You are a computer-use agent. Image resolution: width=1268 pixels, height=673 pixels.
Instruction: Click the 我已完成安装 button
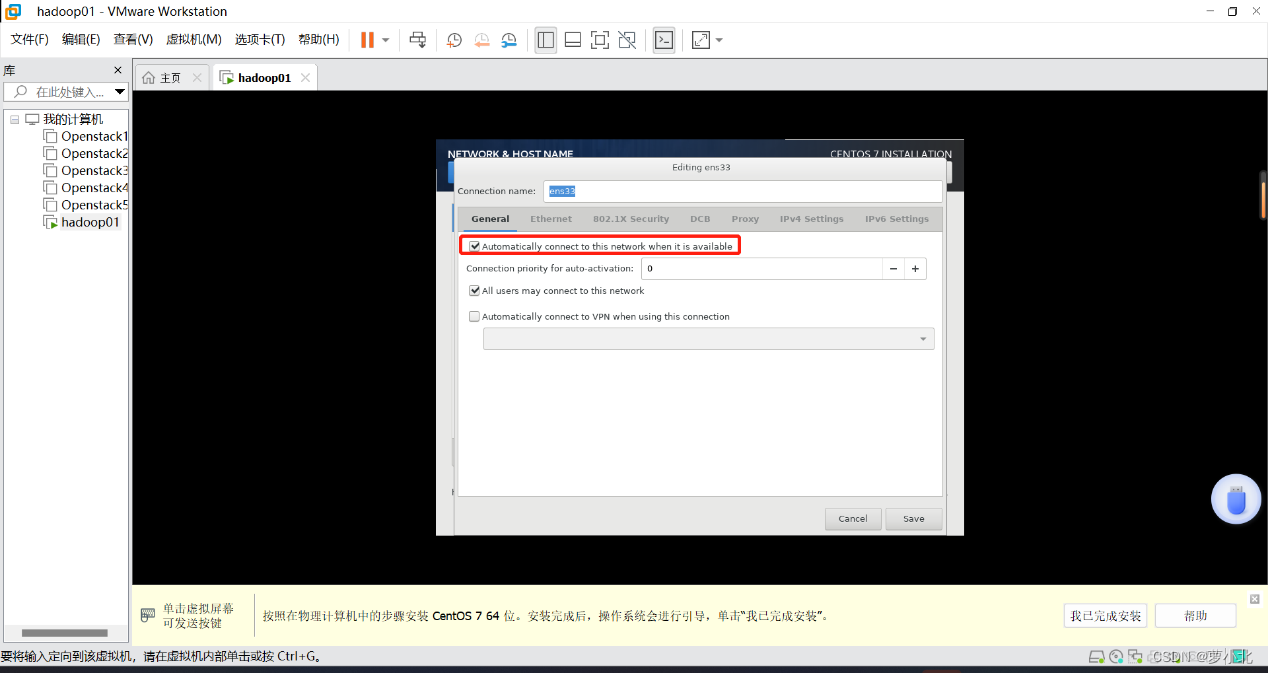pos(1105,616)
